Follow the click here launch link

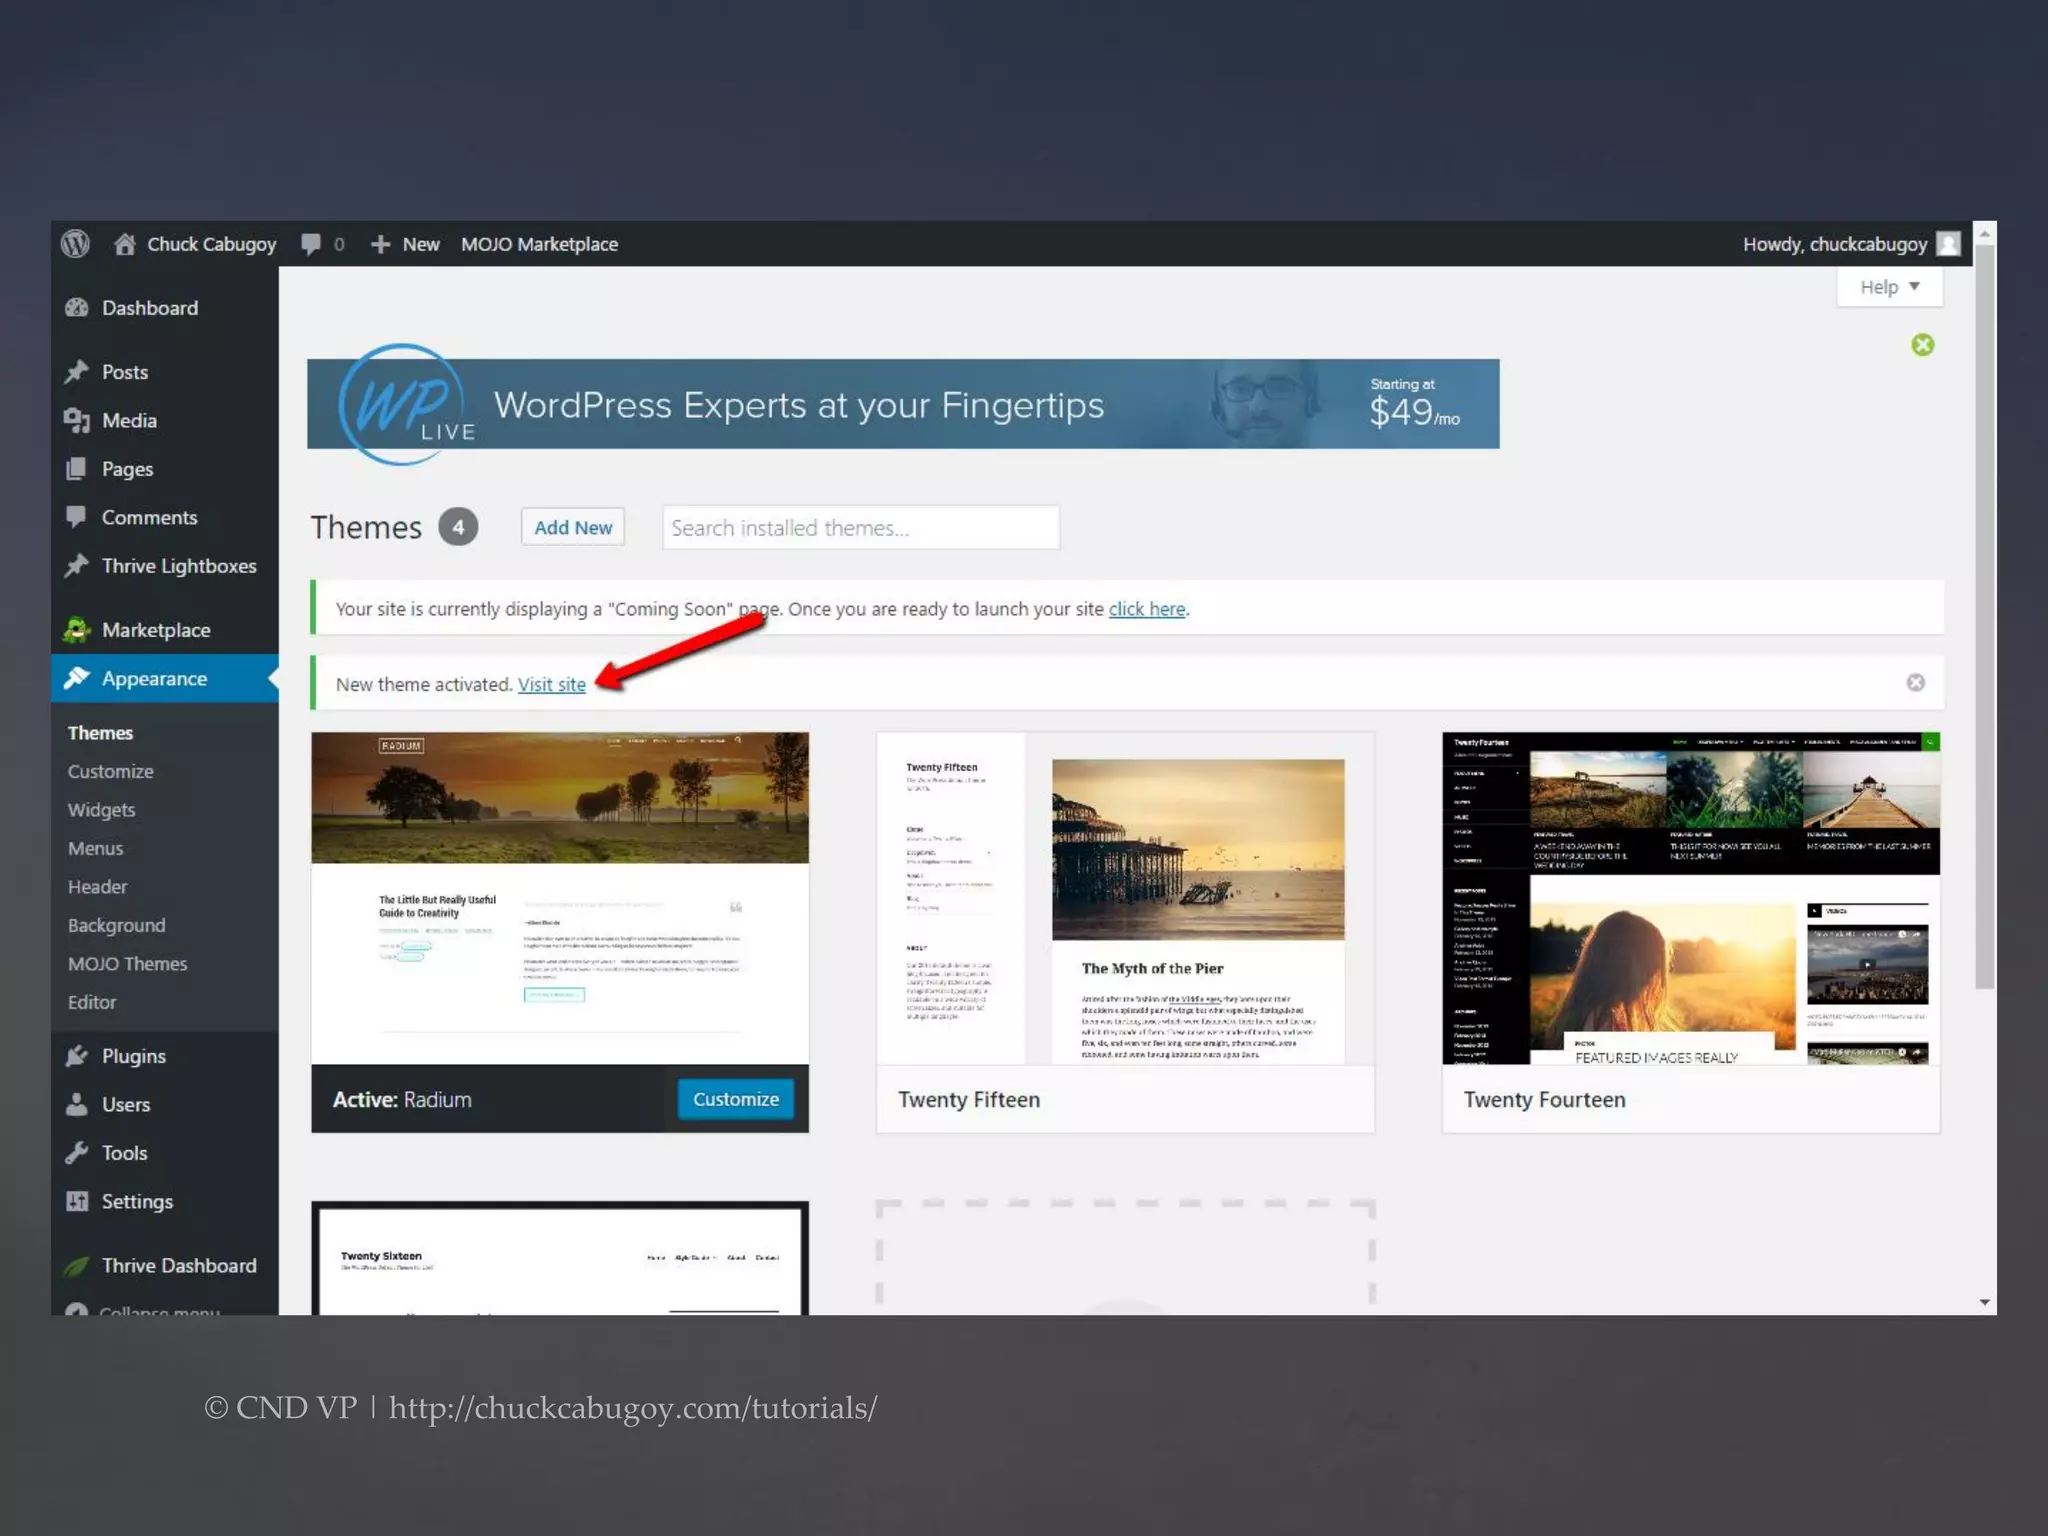(x=1147, y=609)
